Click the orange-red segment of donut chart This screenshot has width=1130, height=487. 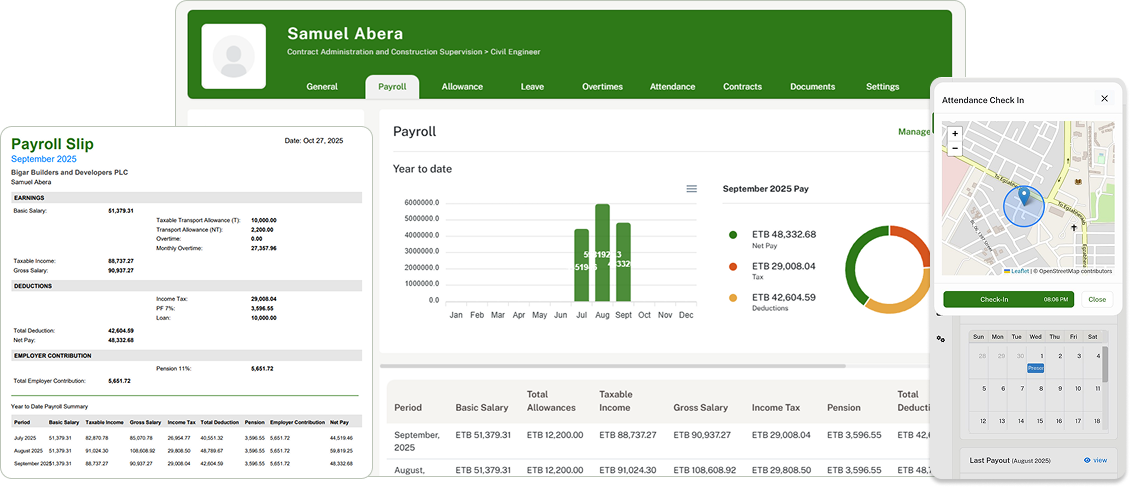click(915, 243)
